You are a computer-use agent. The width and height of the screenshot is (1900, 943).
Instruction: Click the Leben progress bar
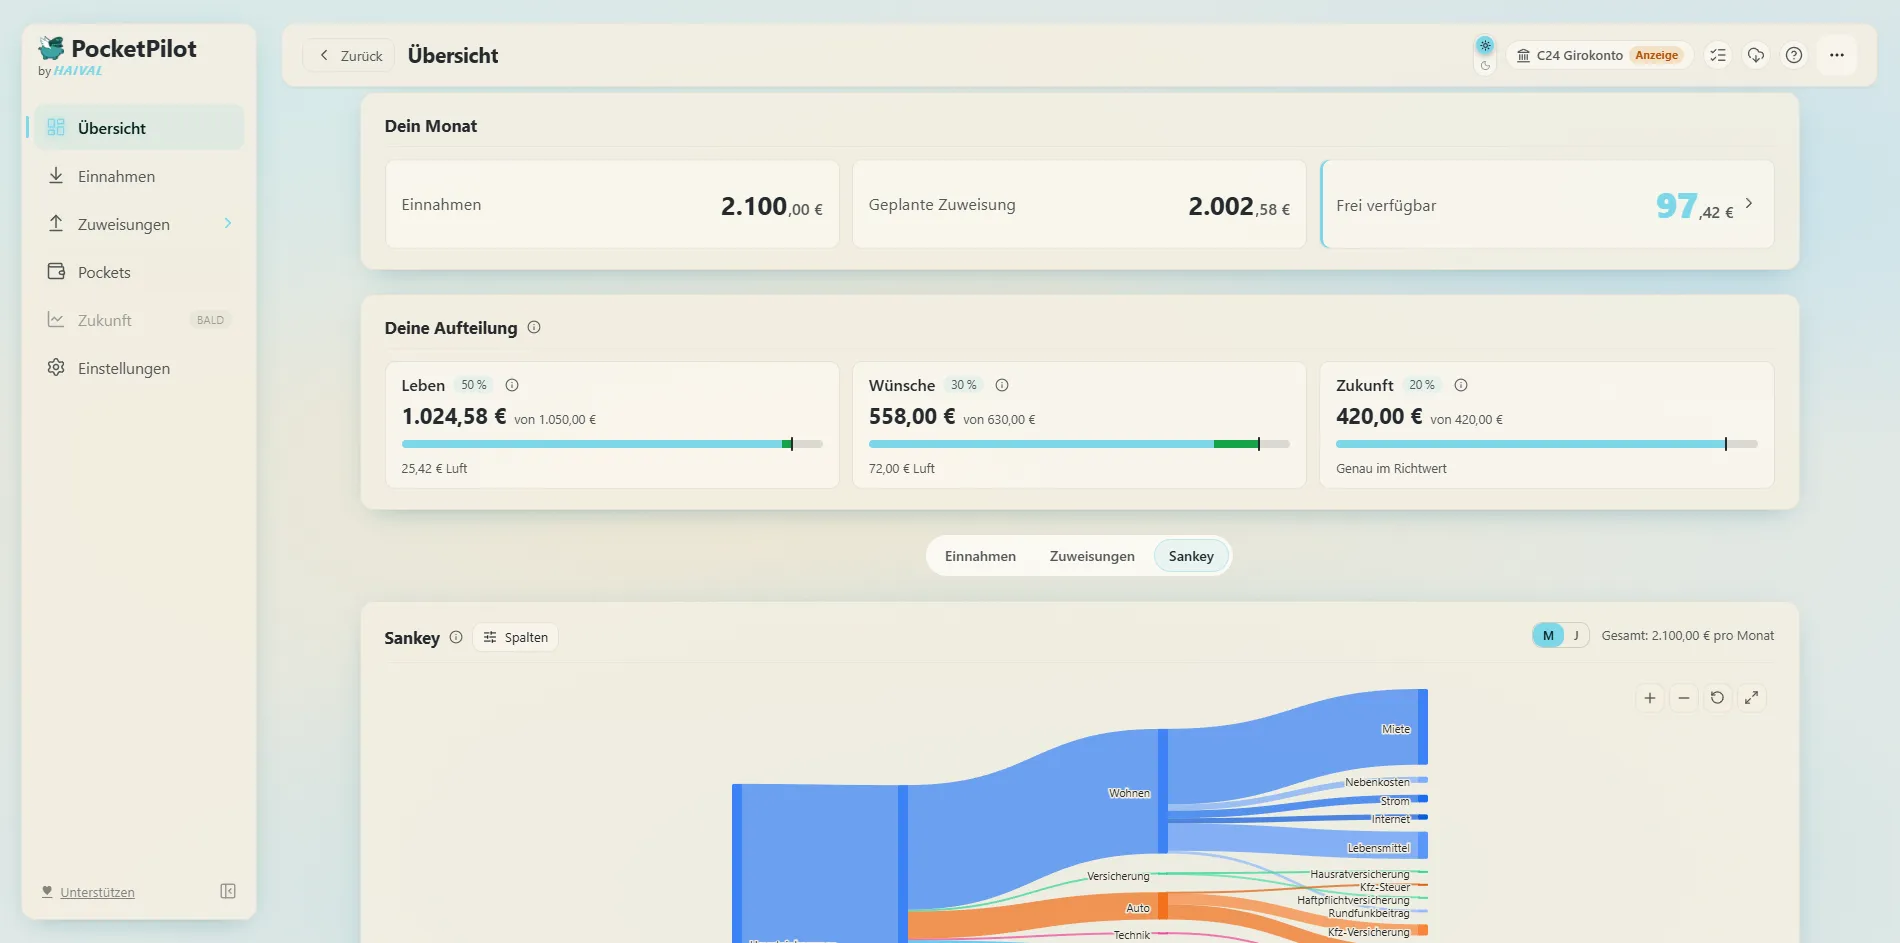point(612,444)
